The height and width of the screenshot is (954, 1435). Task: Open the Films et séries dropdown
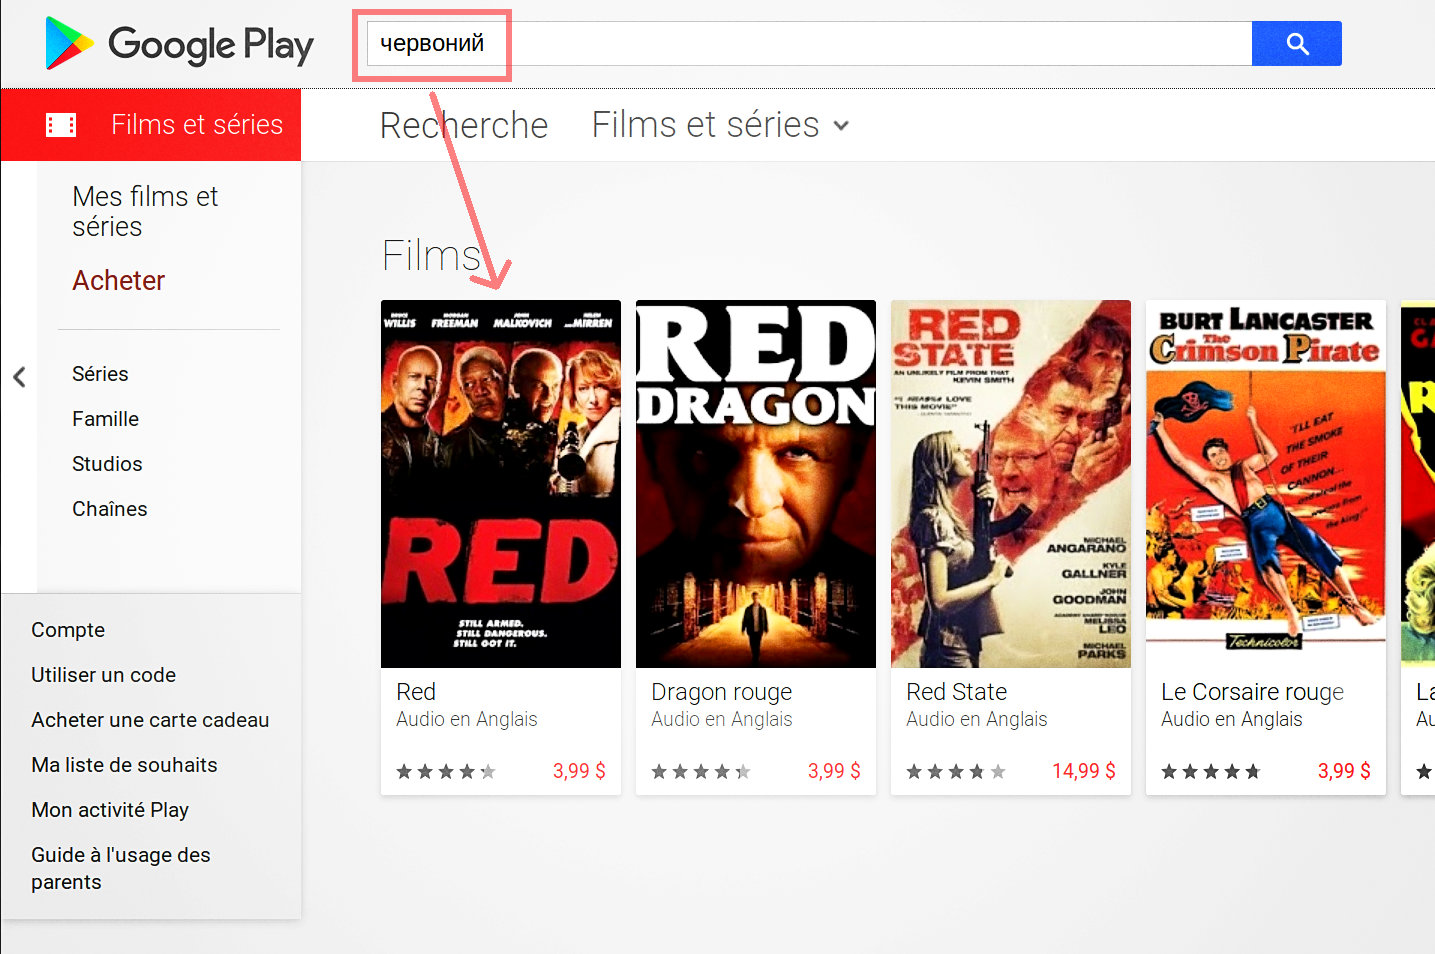coord(720,125)
